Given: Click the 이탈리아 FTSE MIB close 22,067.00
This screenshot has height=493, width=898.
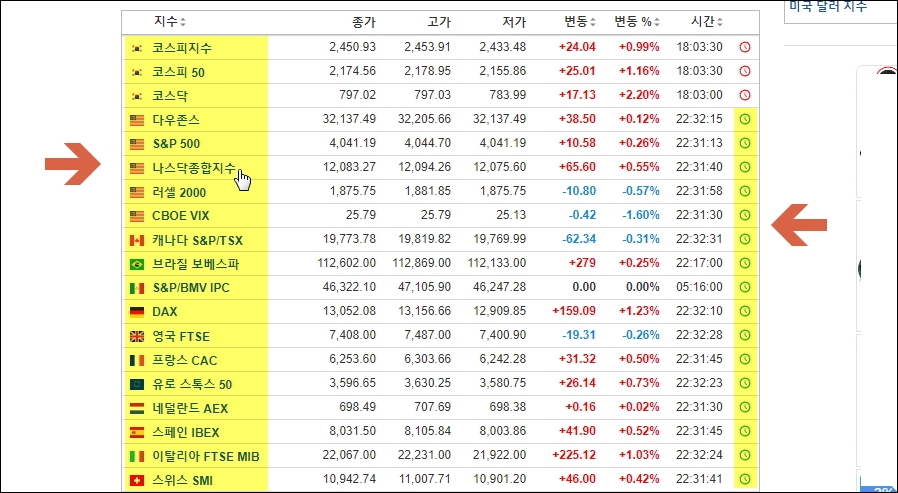Looking at the screenshot, I should (x=349, y=455).
